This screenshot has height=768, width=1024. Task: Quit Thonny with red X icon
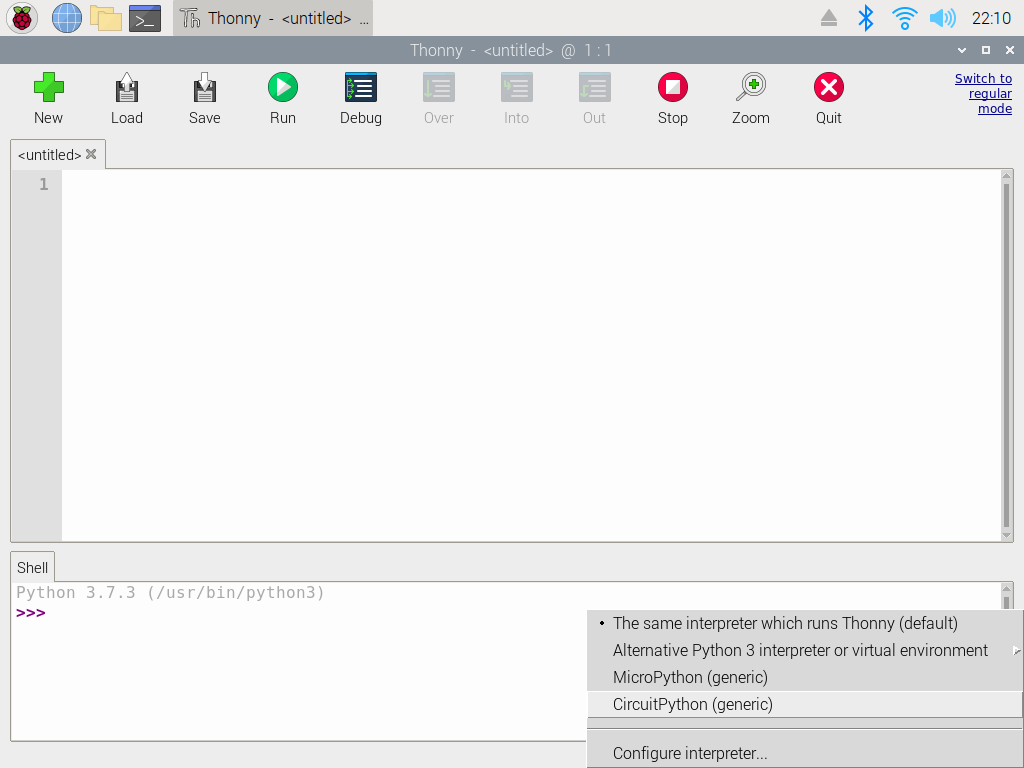[x=829, y=88]
